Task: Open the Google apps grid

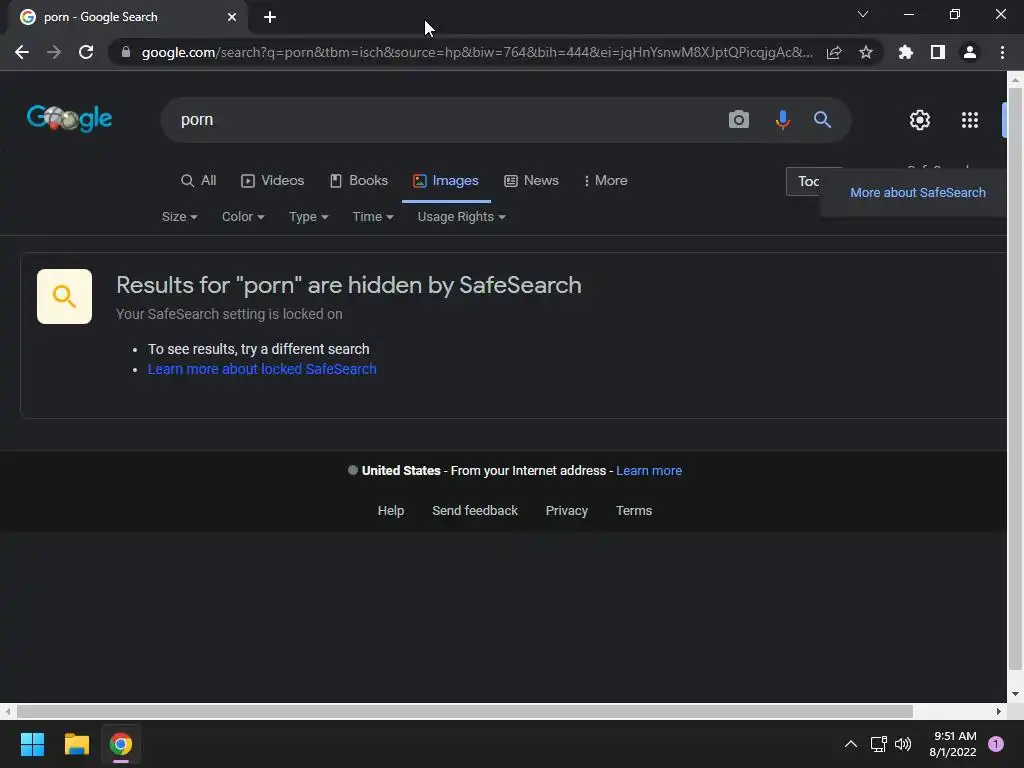Action: (x=970, y=120)
